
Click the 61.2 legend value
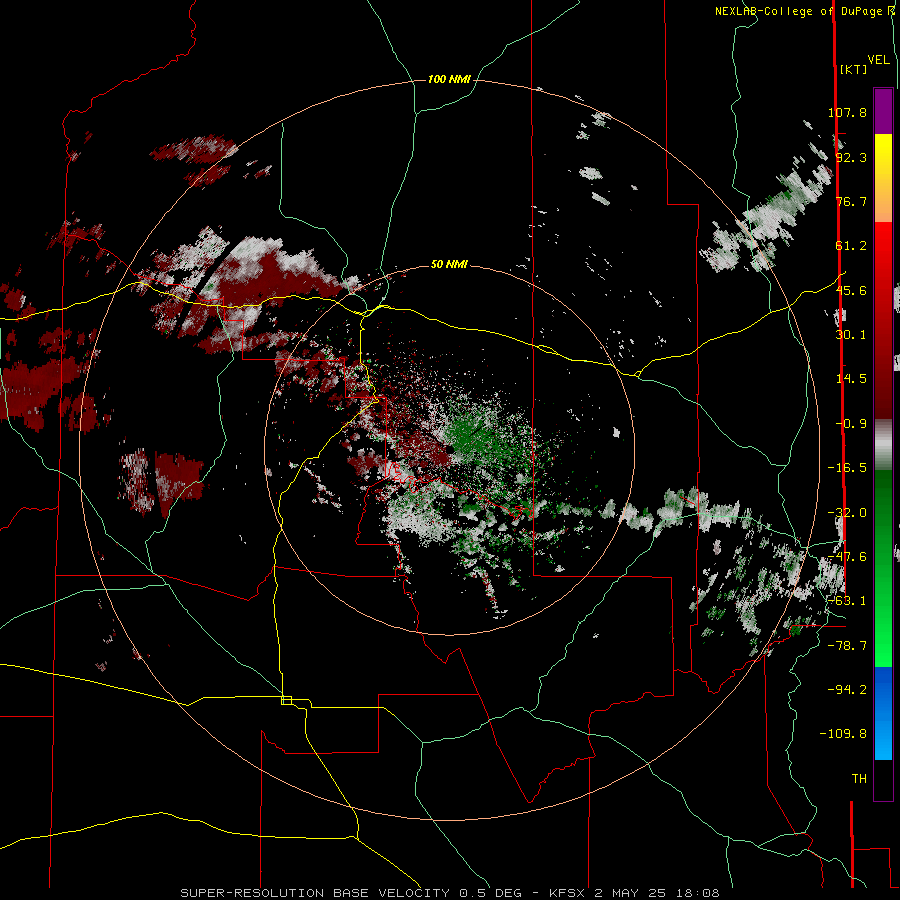pos(851,246)
